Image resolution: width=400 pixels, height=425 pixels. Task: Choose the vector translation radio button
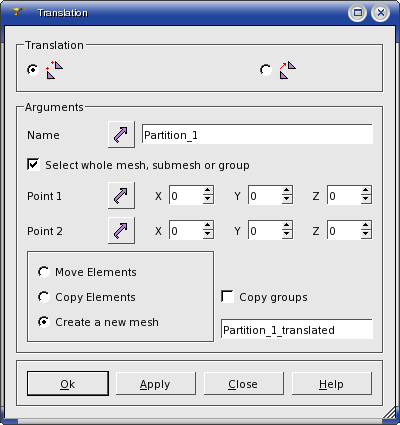(266, 70)
